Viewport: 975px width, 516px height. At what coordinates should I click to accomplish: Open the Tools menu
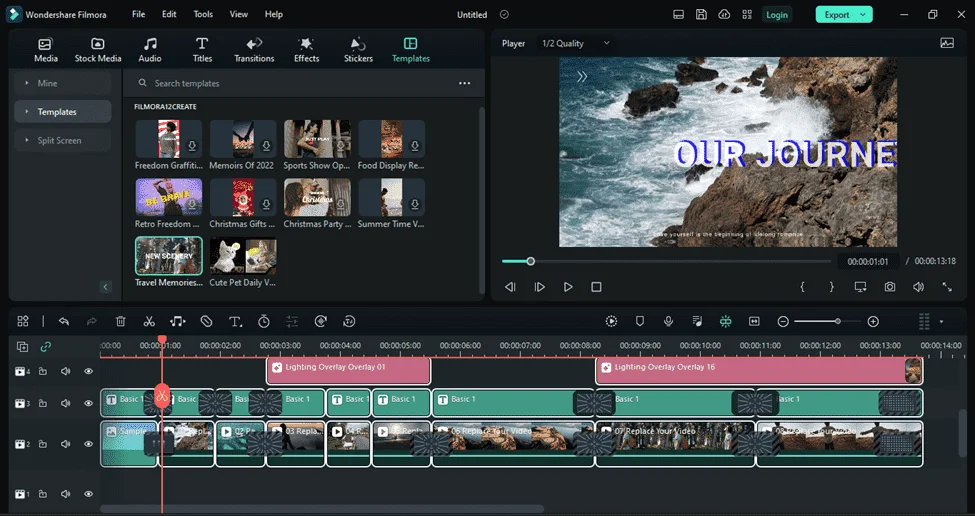click(203, 14)
